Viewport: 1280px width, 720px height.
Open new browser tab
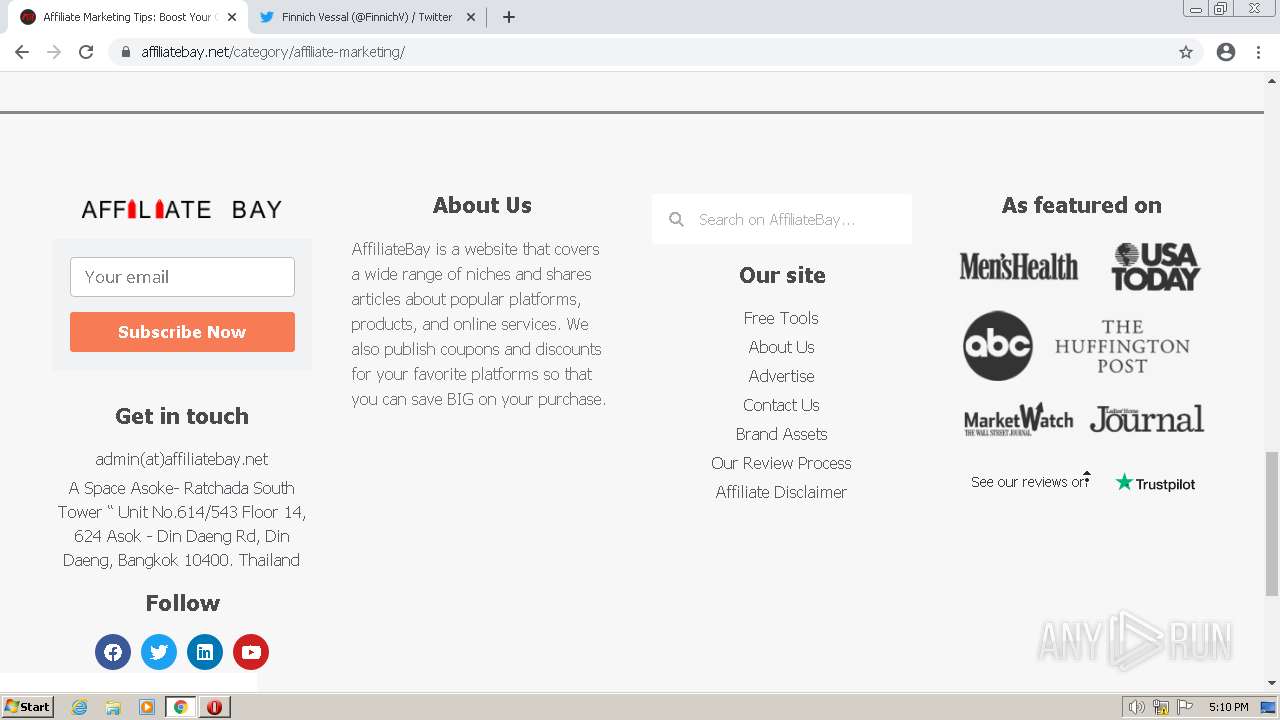point(509,17)
